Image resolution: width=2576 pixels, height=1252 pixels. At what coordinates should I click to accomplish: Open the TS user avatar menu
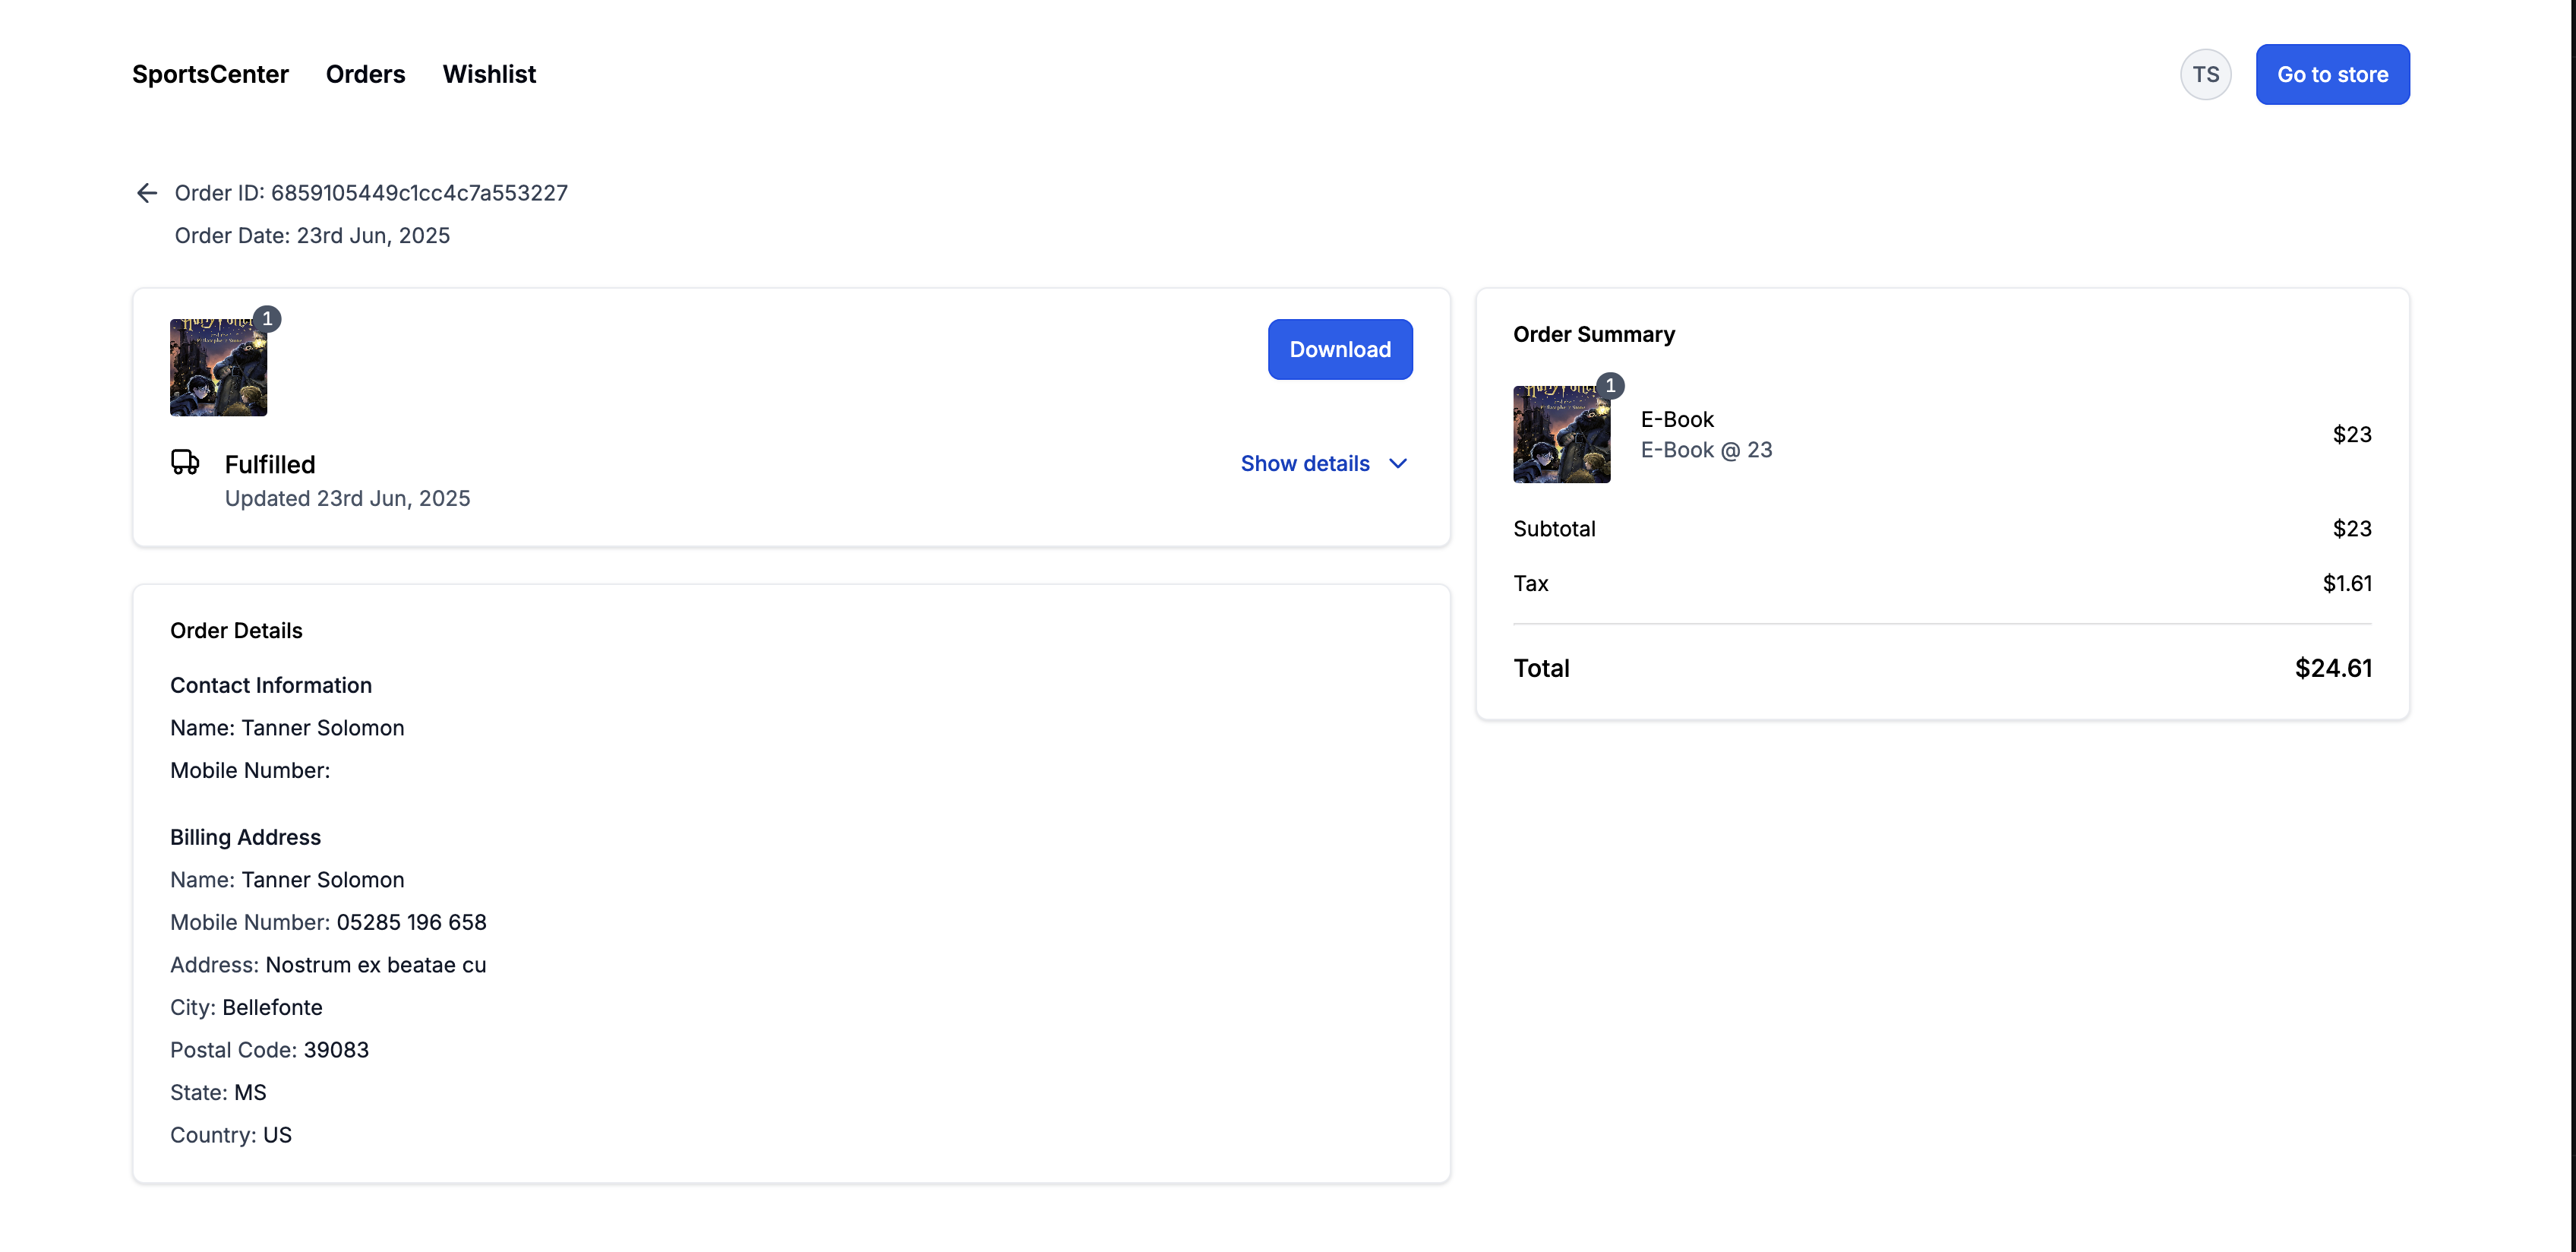[x=2205, y=74]
